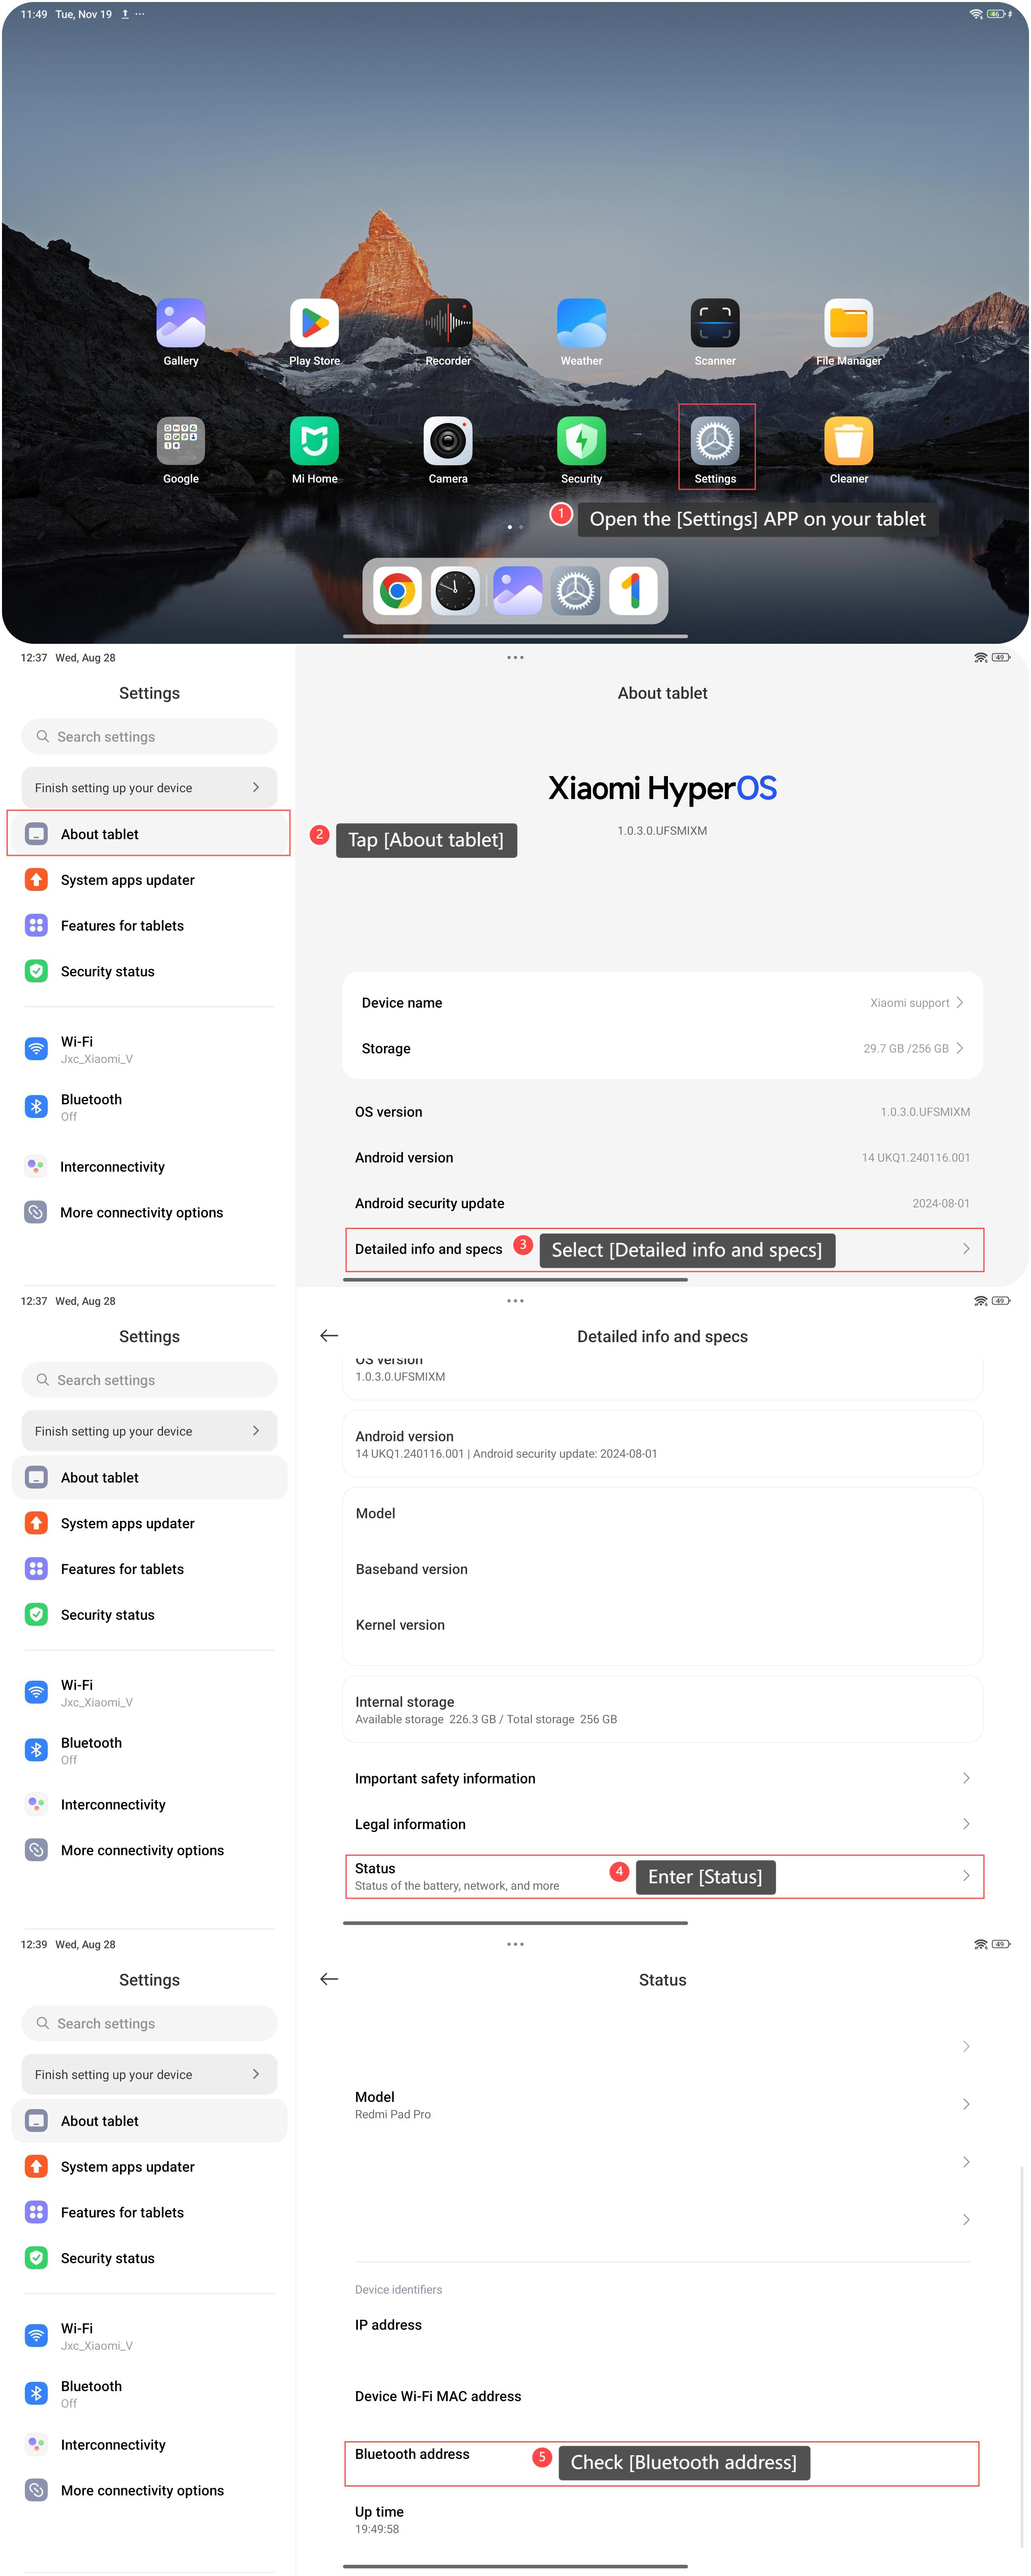The image size is (1031, 2576).
Task: Open the Scanner app
Action: click(715, 323)
